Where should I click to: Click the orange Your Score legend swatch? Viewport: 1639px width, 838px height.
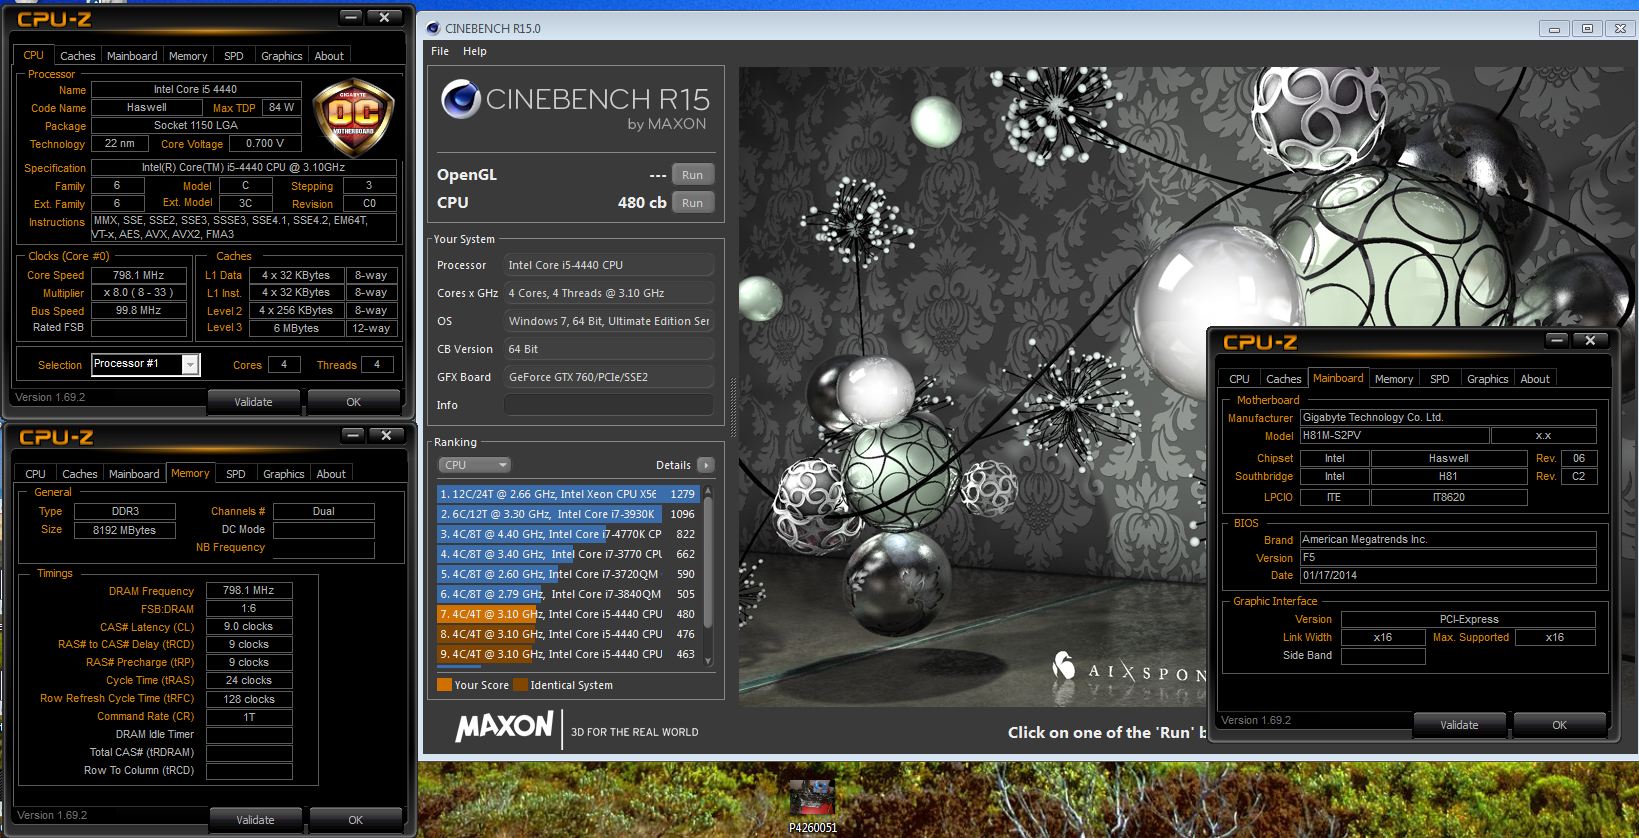444,685
